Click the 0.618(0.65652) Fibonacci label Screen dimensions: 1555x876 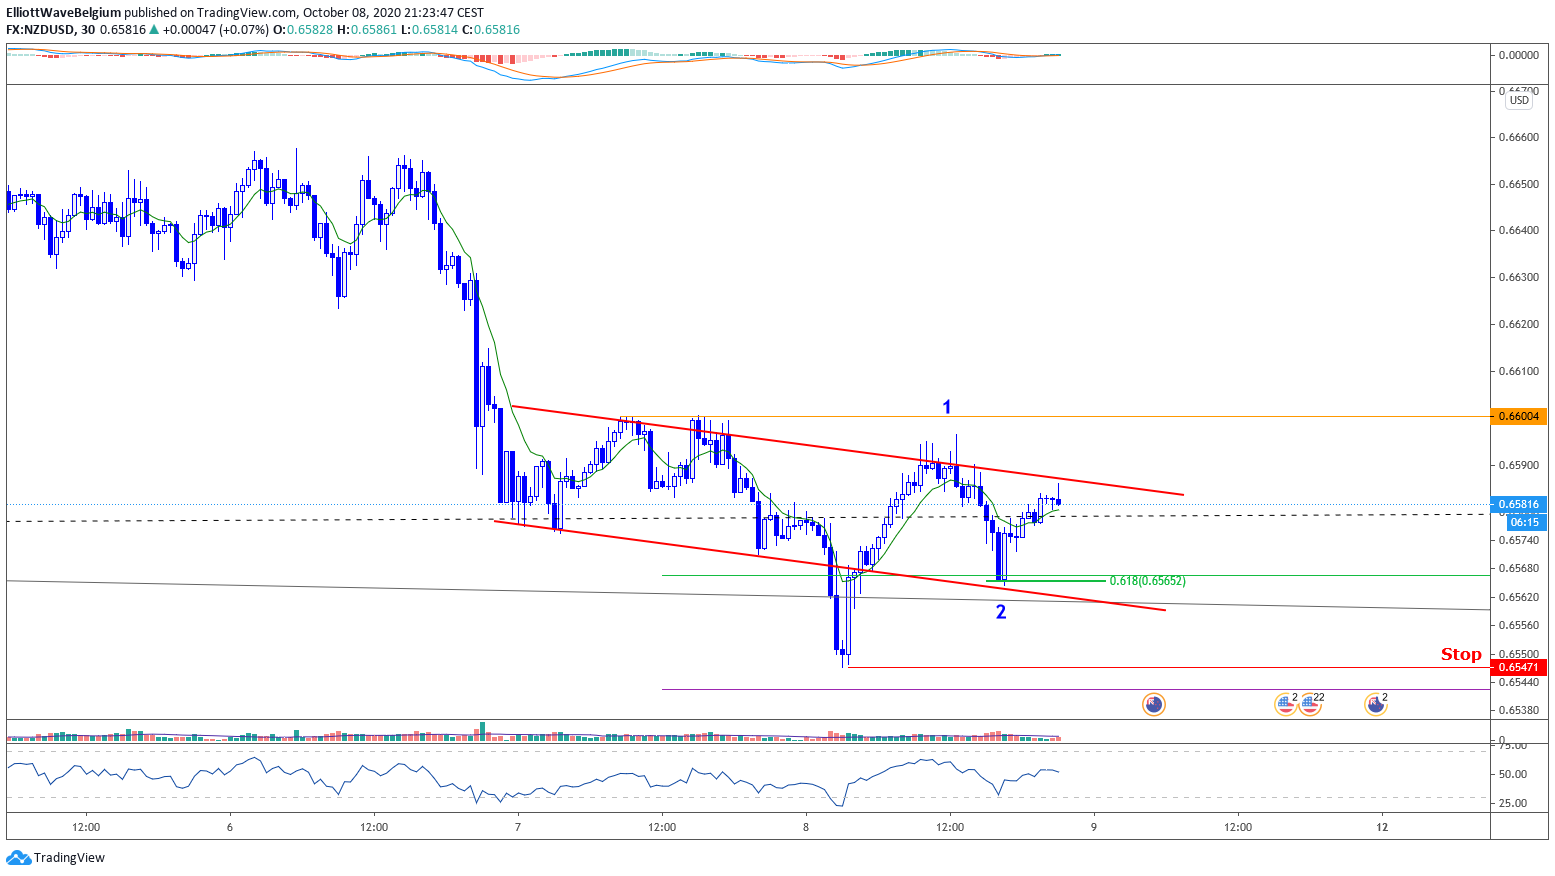(x=1147, y=581)
